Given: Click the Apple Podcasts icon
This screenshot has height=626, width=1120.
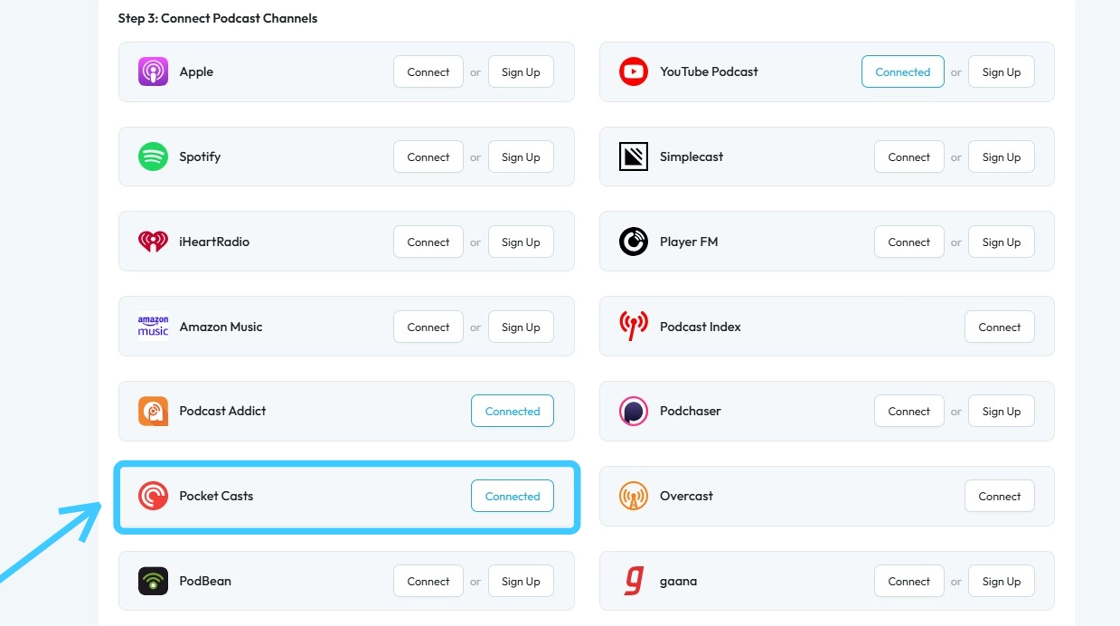Looking at the screenshot, I should (153, 72).
